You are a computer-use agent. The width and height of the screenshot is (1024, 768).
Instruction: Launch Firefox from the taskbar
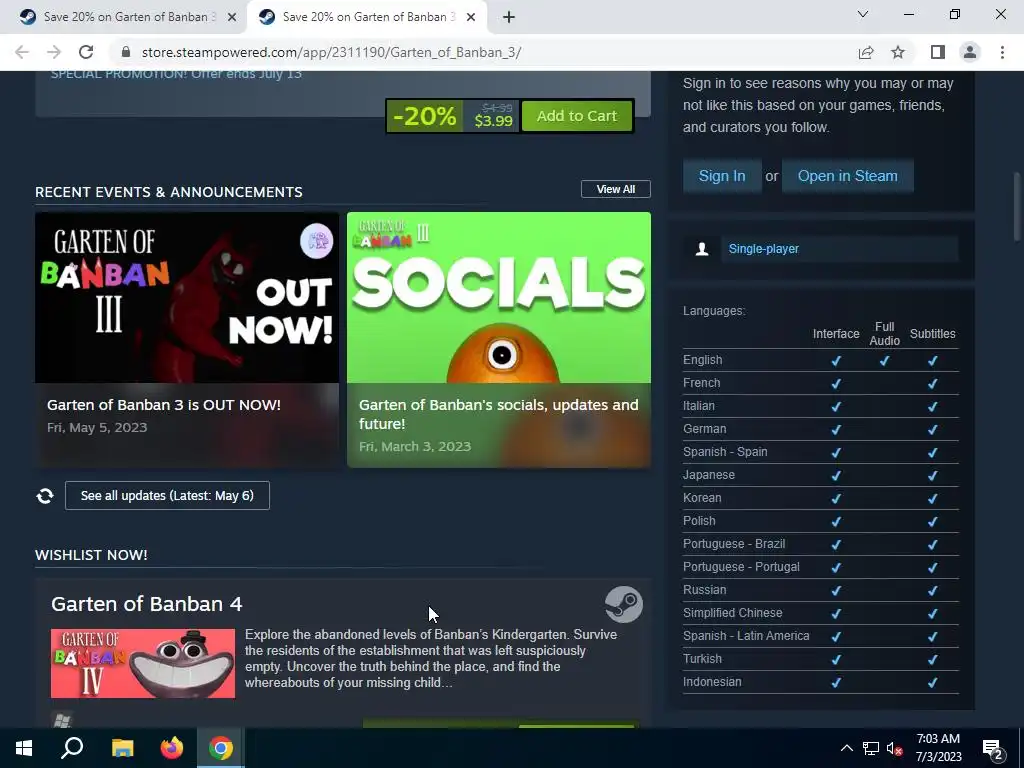click(172, 748)
